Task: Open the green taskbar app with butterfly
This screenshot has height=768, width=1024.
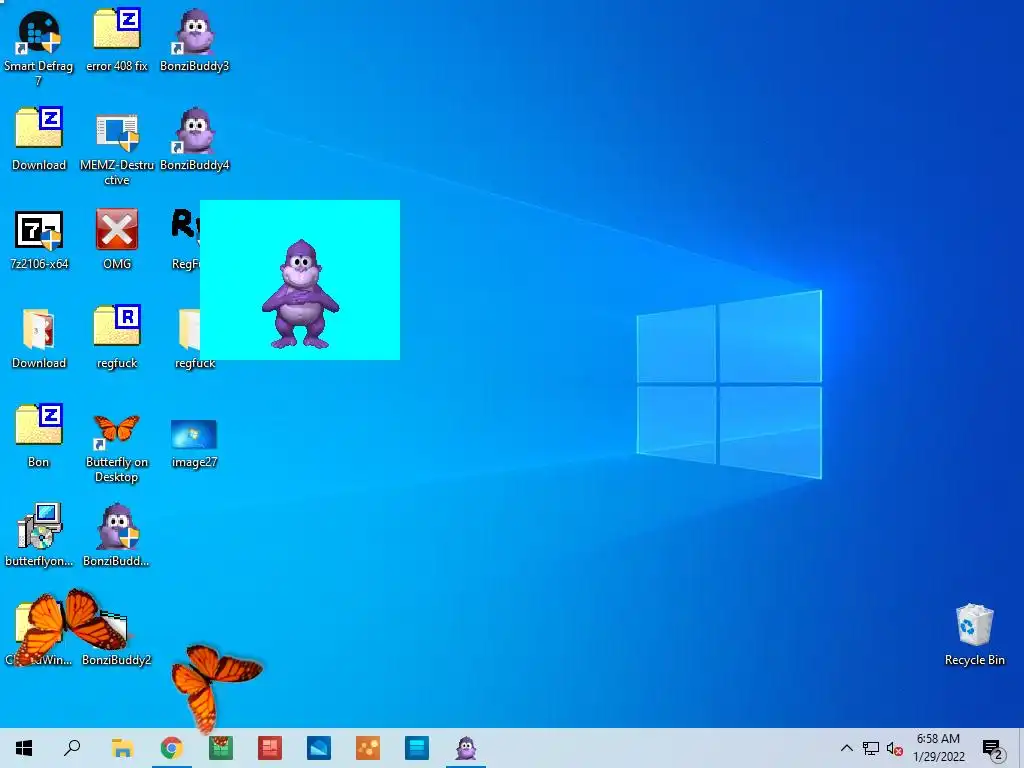Action: pyautogui.click(x=221, y=748)
